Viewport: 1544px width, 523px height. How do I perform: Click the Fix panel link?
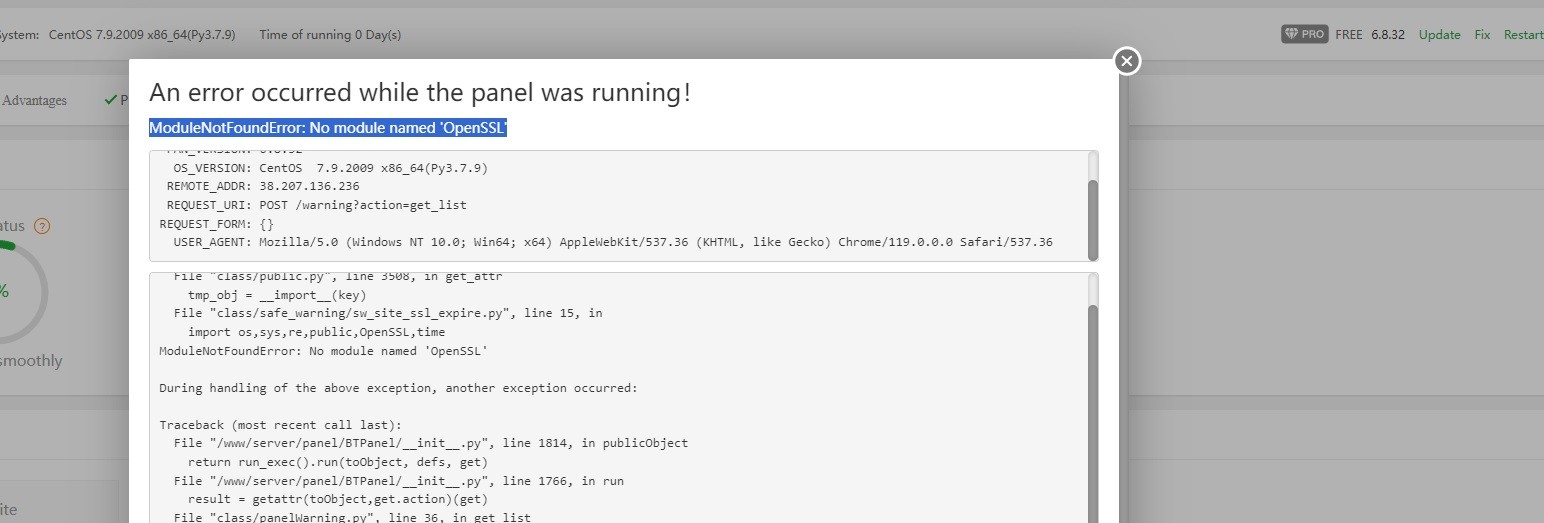coord(1482,34)
